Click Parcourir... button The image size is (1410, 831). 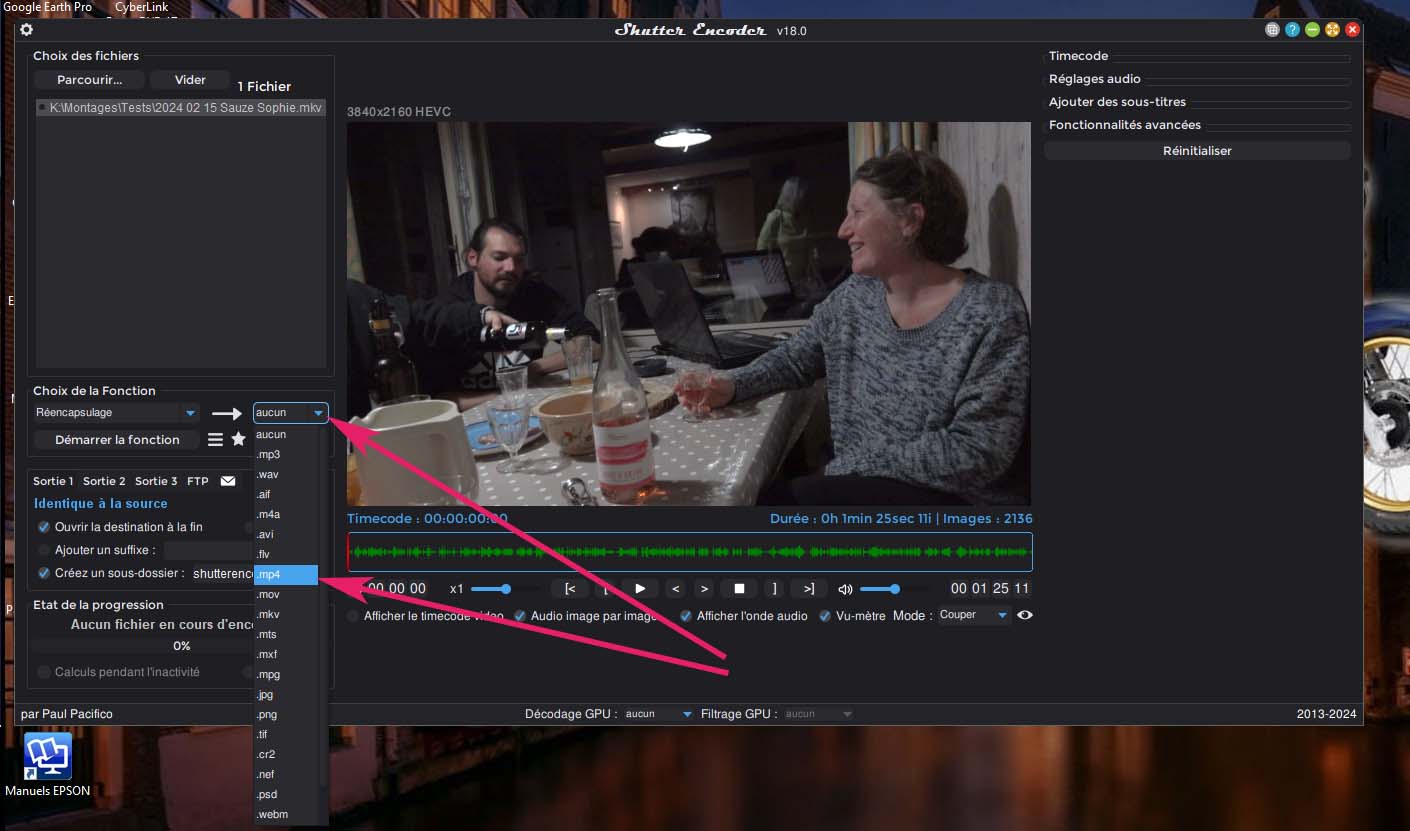point(90,80)
